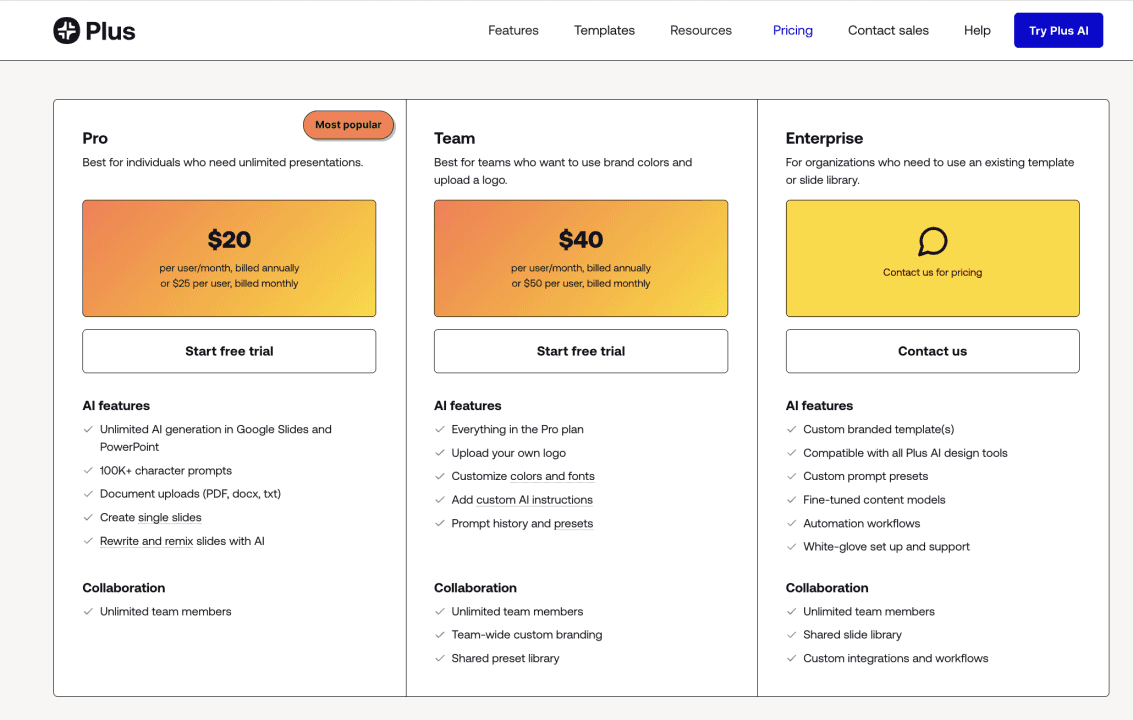Click the Team plan heading

(455, 138)
